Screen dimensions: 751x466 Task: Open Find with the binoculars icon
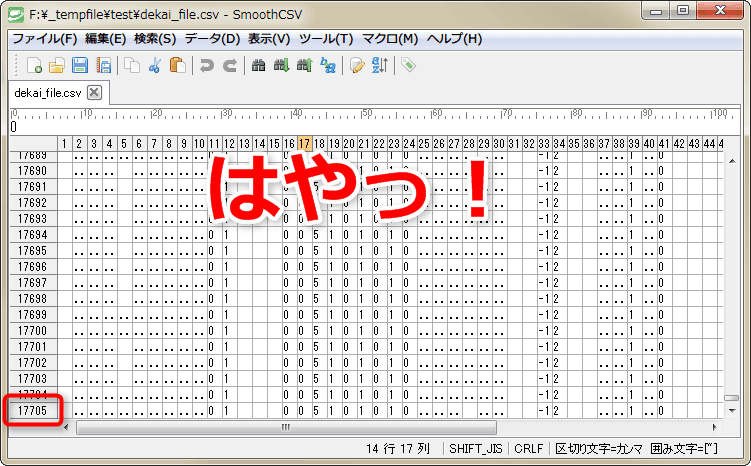pos(259,65)
